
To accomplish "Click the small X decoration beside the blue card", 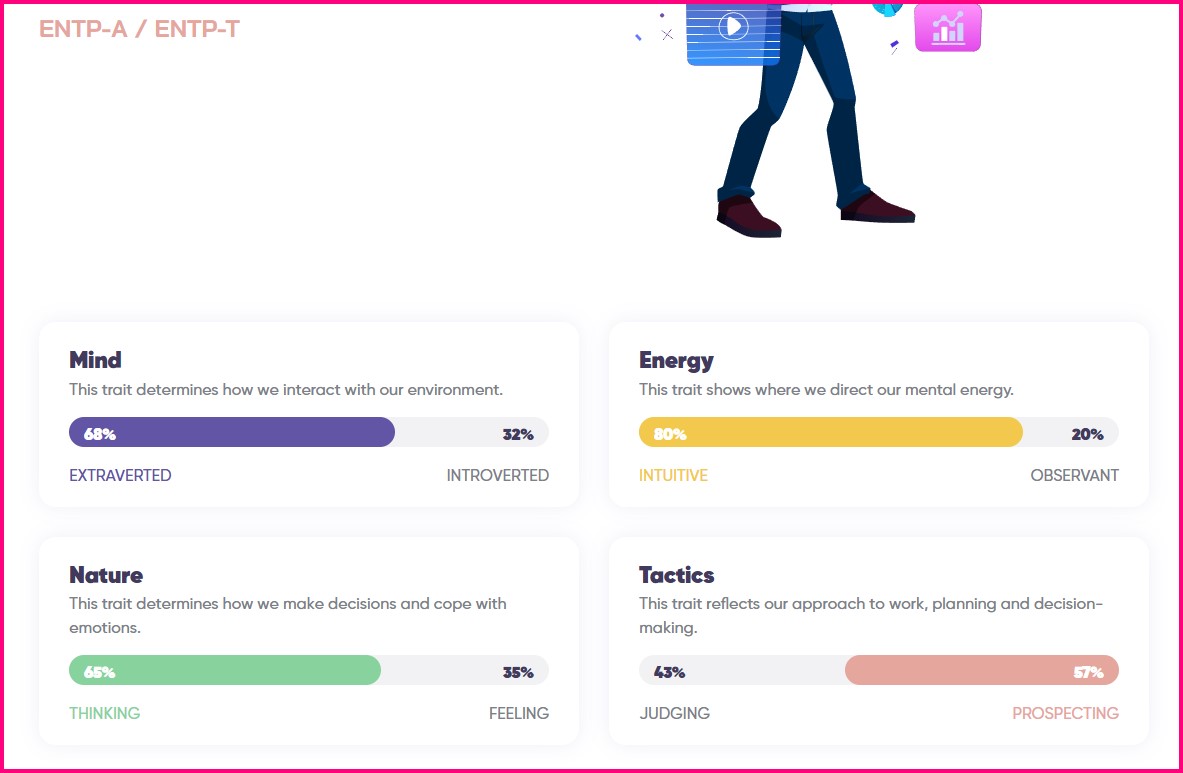I will coord(667,35).
